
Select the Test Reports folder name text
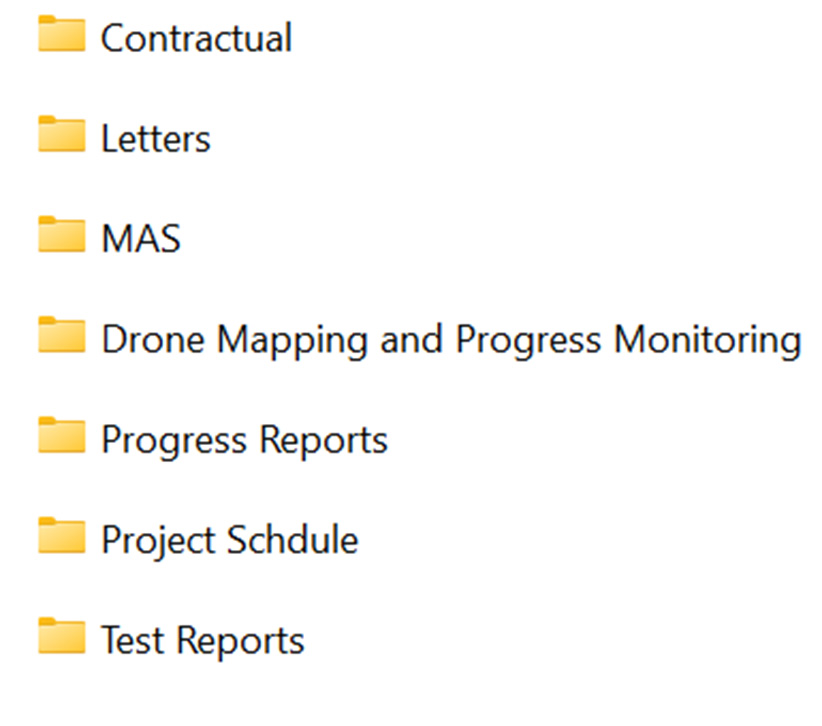point(203,641)
